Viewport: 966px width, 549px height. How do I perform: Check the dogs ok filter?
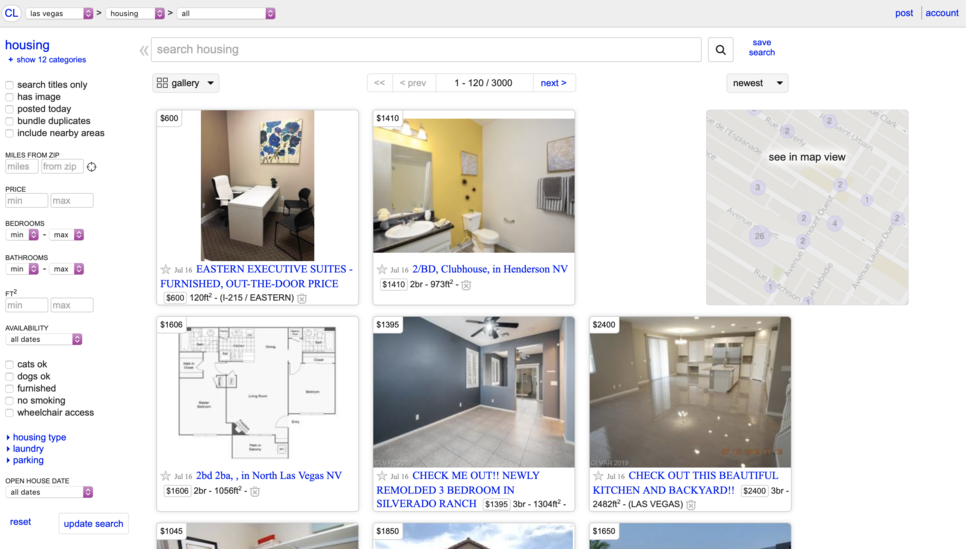9,376
